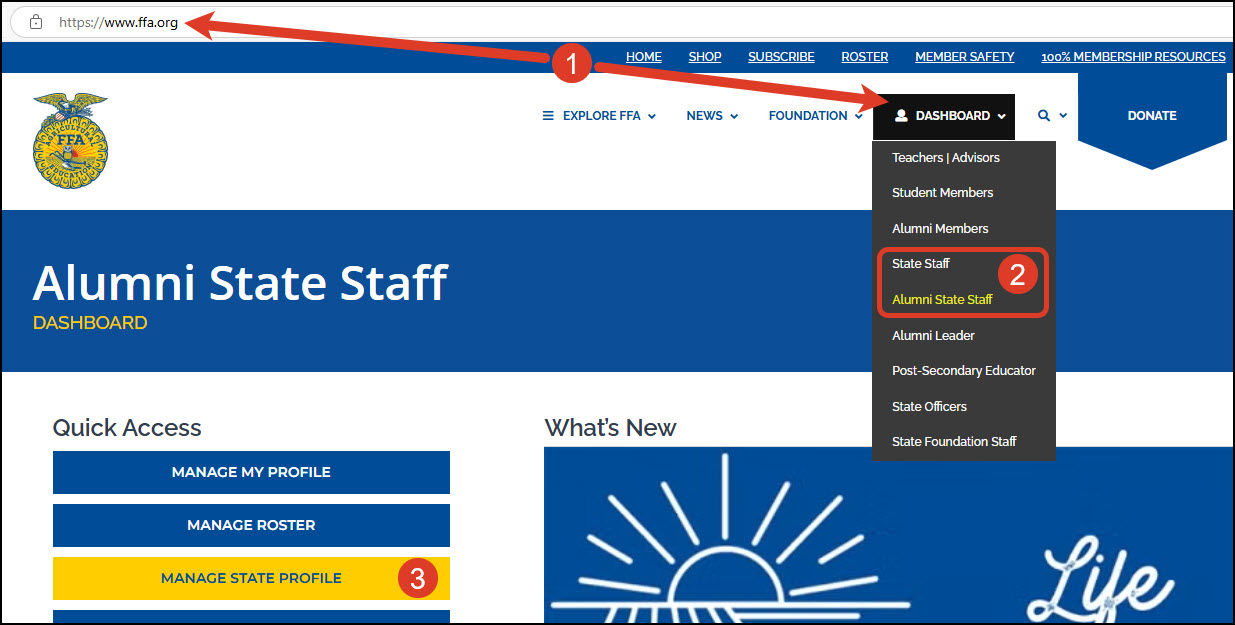Open the SUBSCRIBE link

(781, 57)
